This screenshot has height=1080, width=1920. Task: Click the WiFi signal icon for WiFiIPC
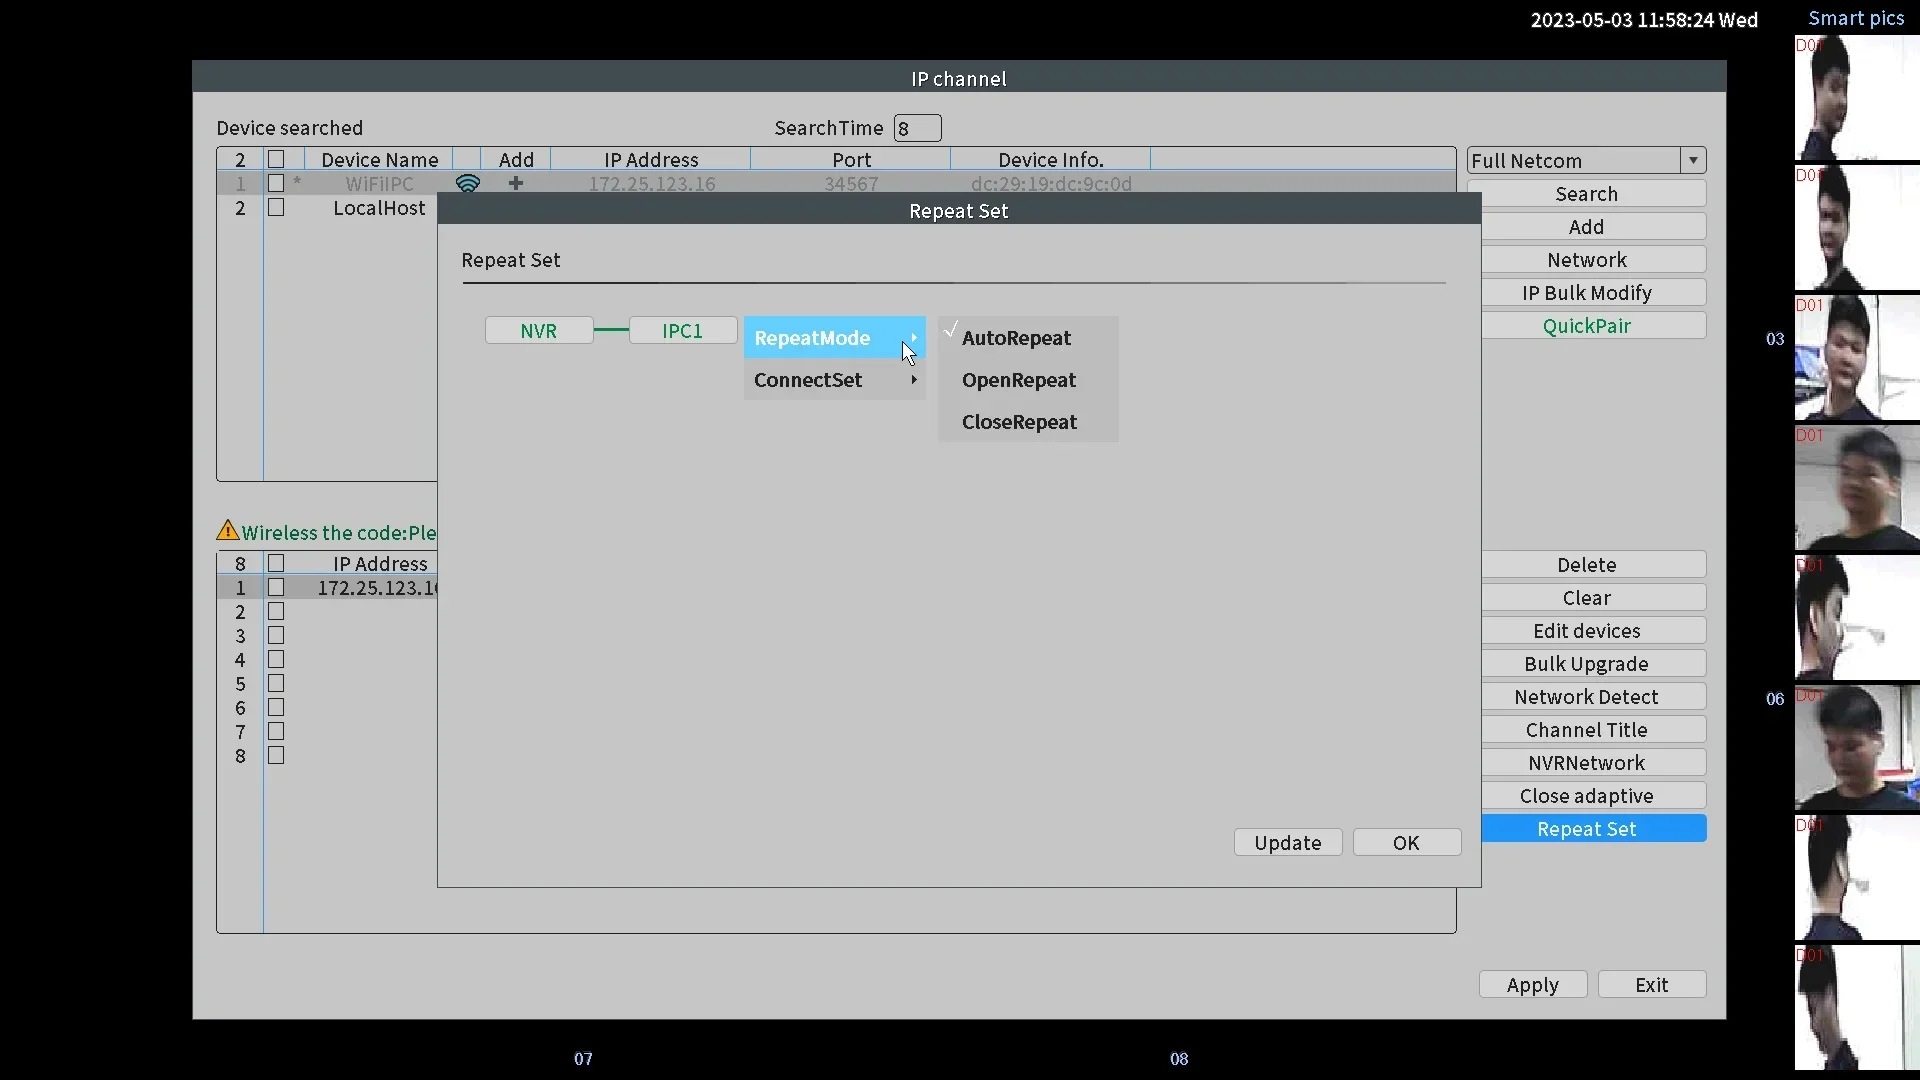467,184
